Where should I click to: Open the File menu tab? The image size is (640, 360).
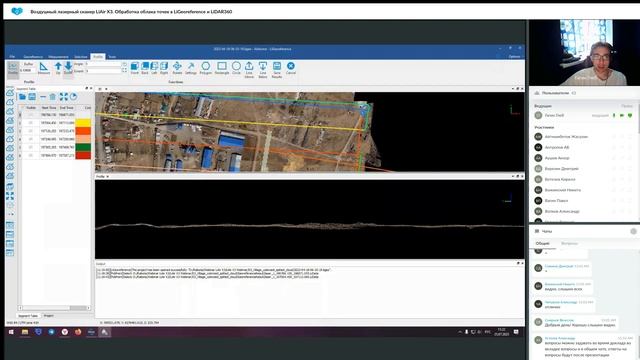point(12,57)
